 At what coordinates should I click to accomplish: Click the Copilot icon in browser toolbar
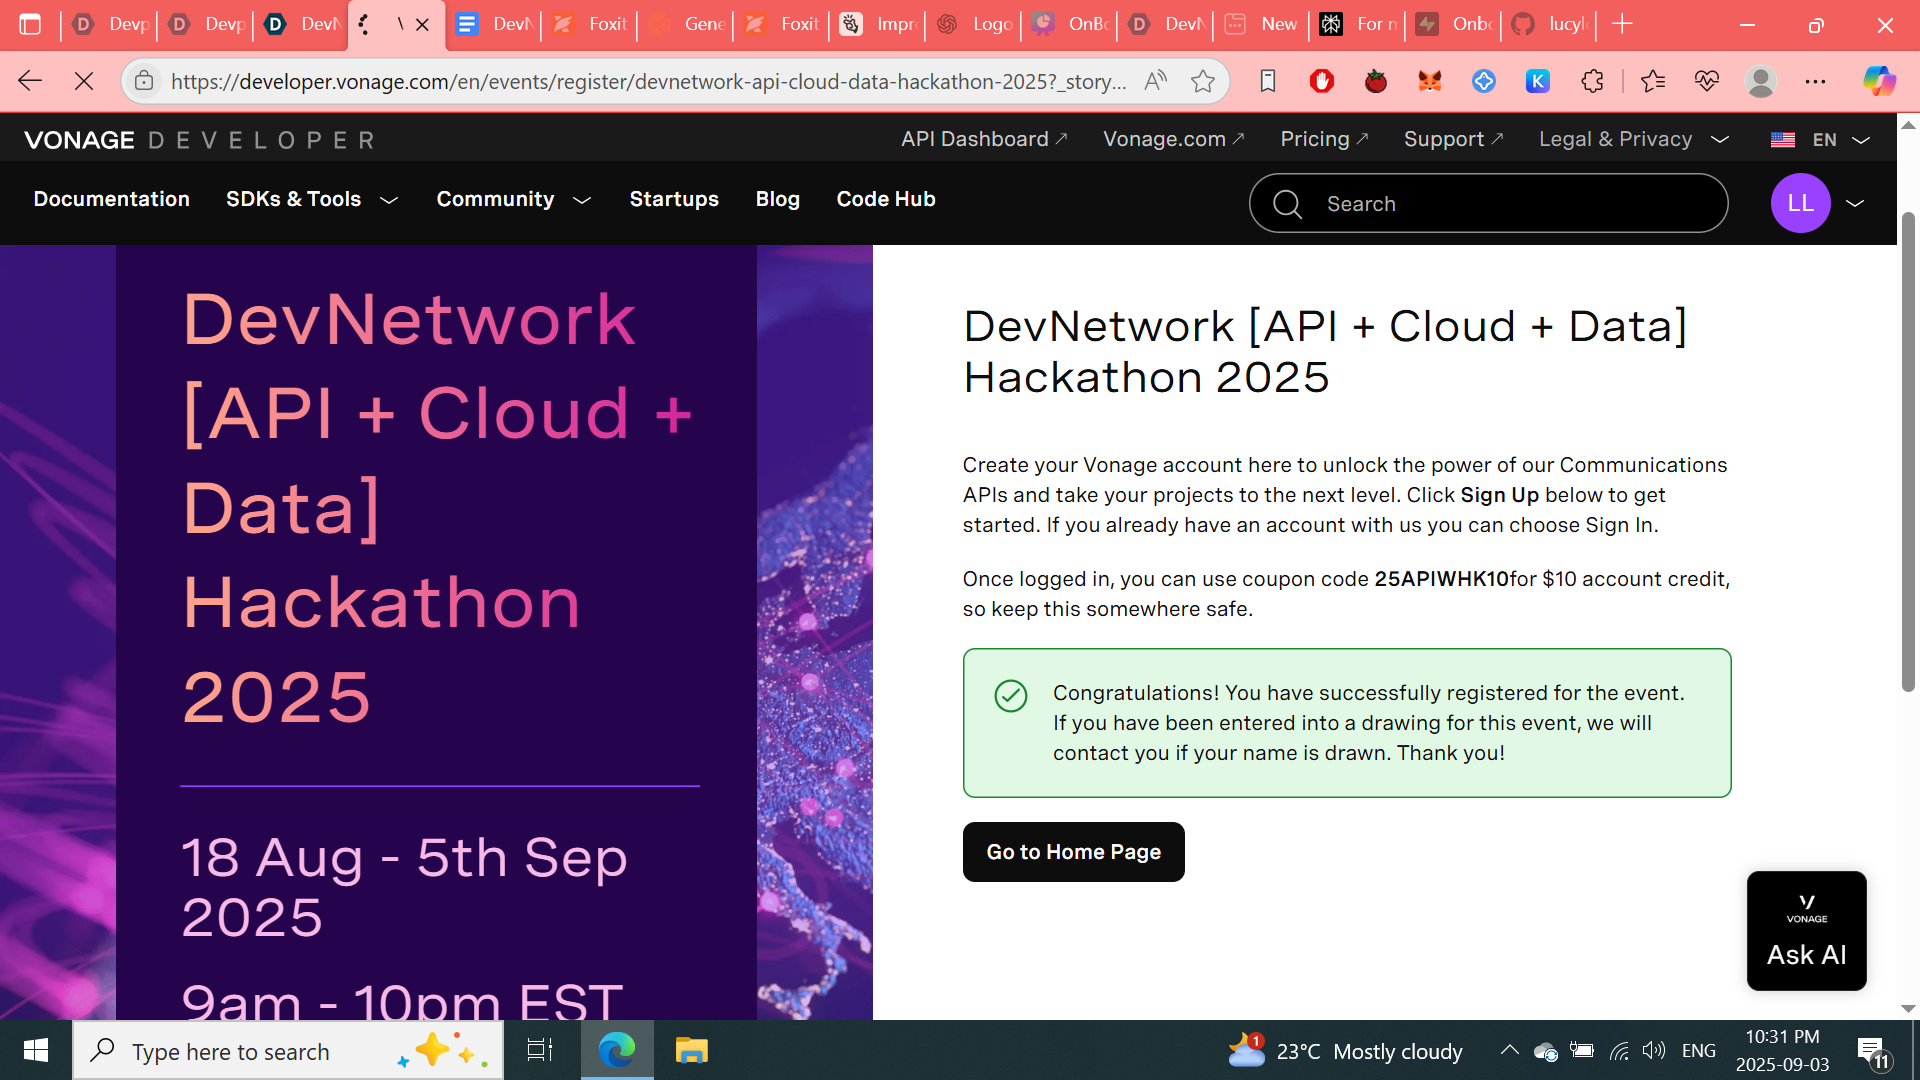click(1879, 81)
